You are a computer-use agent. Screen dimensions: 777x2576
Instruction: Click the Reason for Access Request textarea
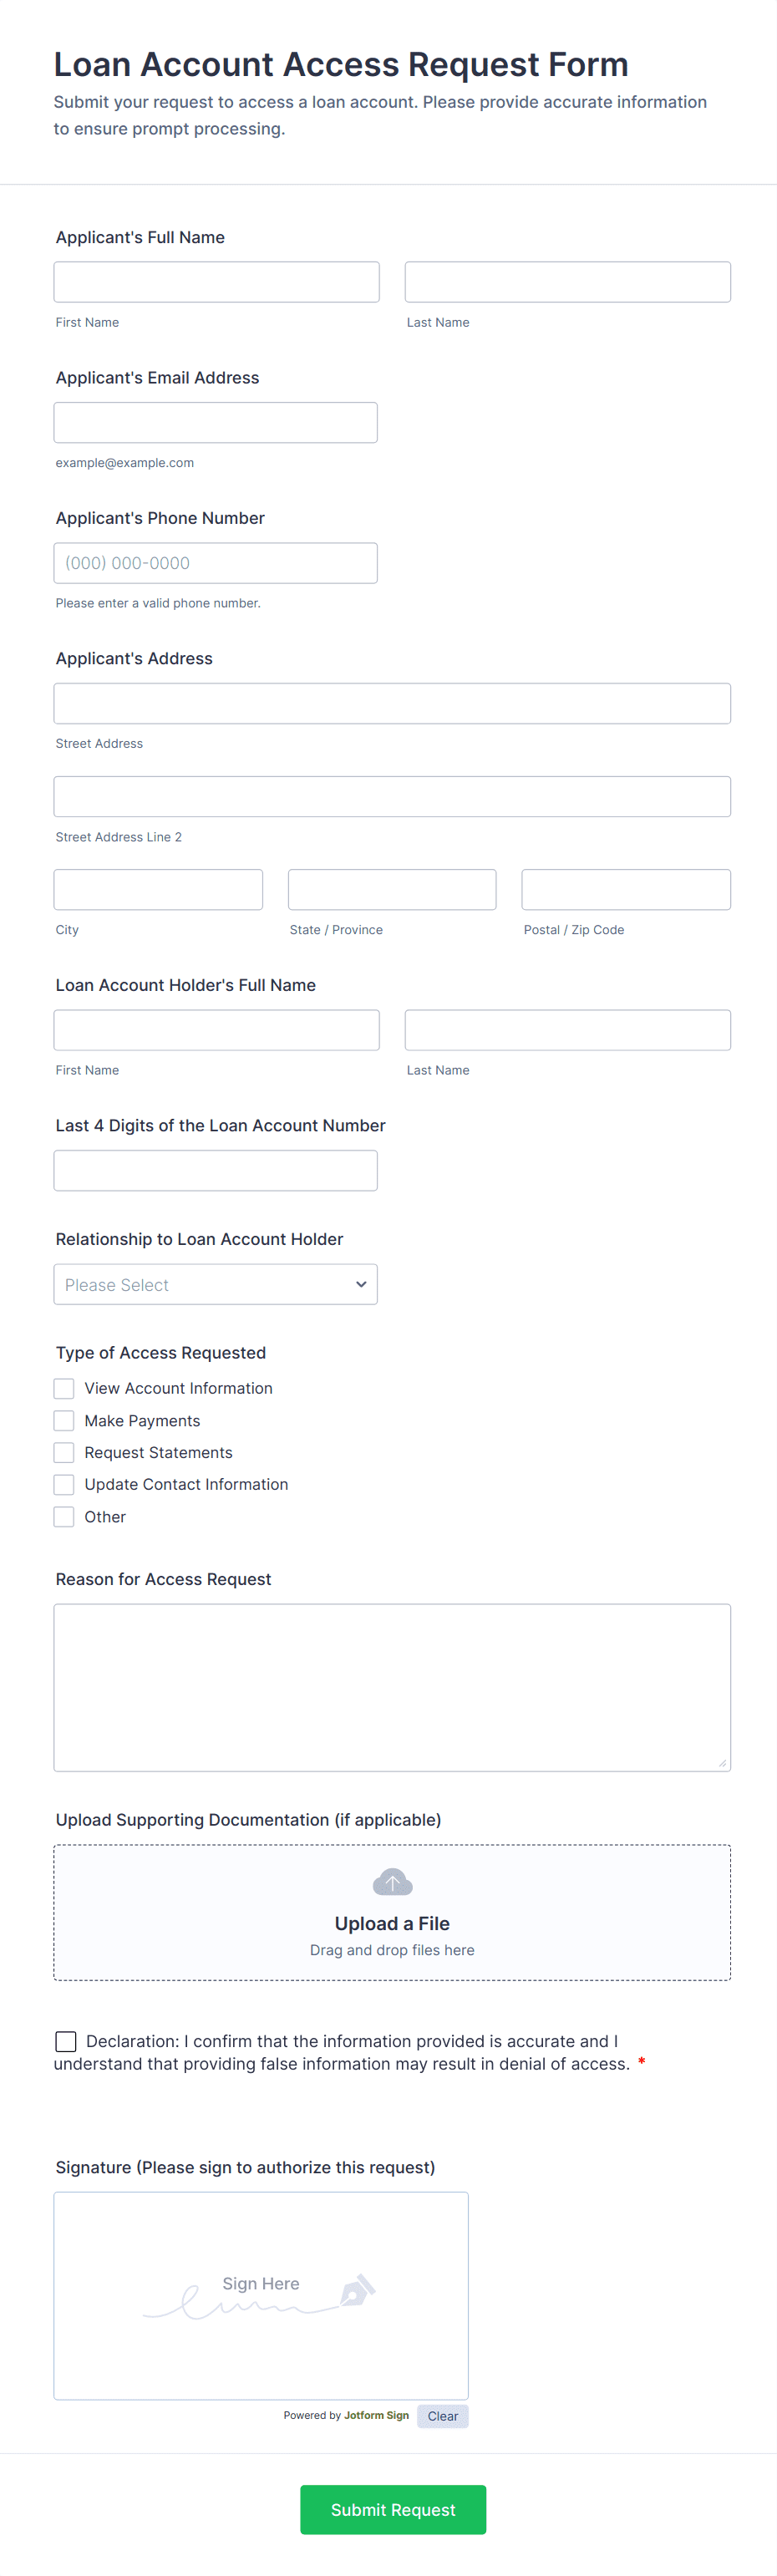click(392, 1687)
